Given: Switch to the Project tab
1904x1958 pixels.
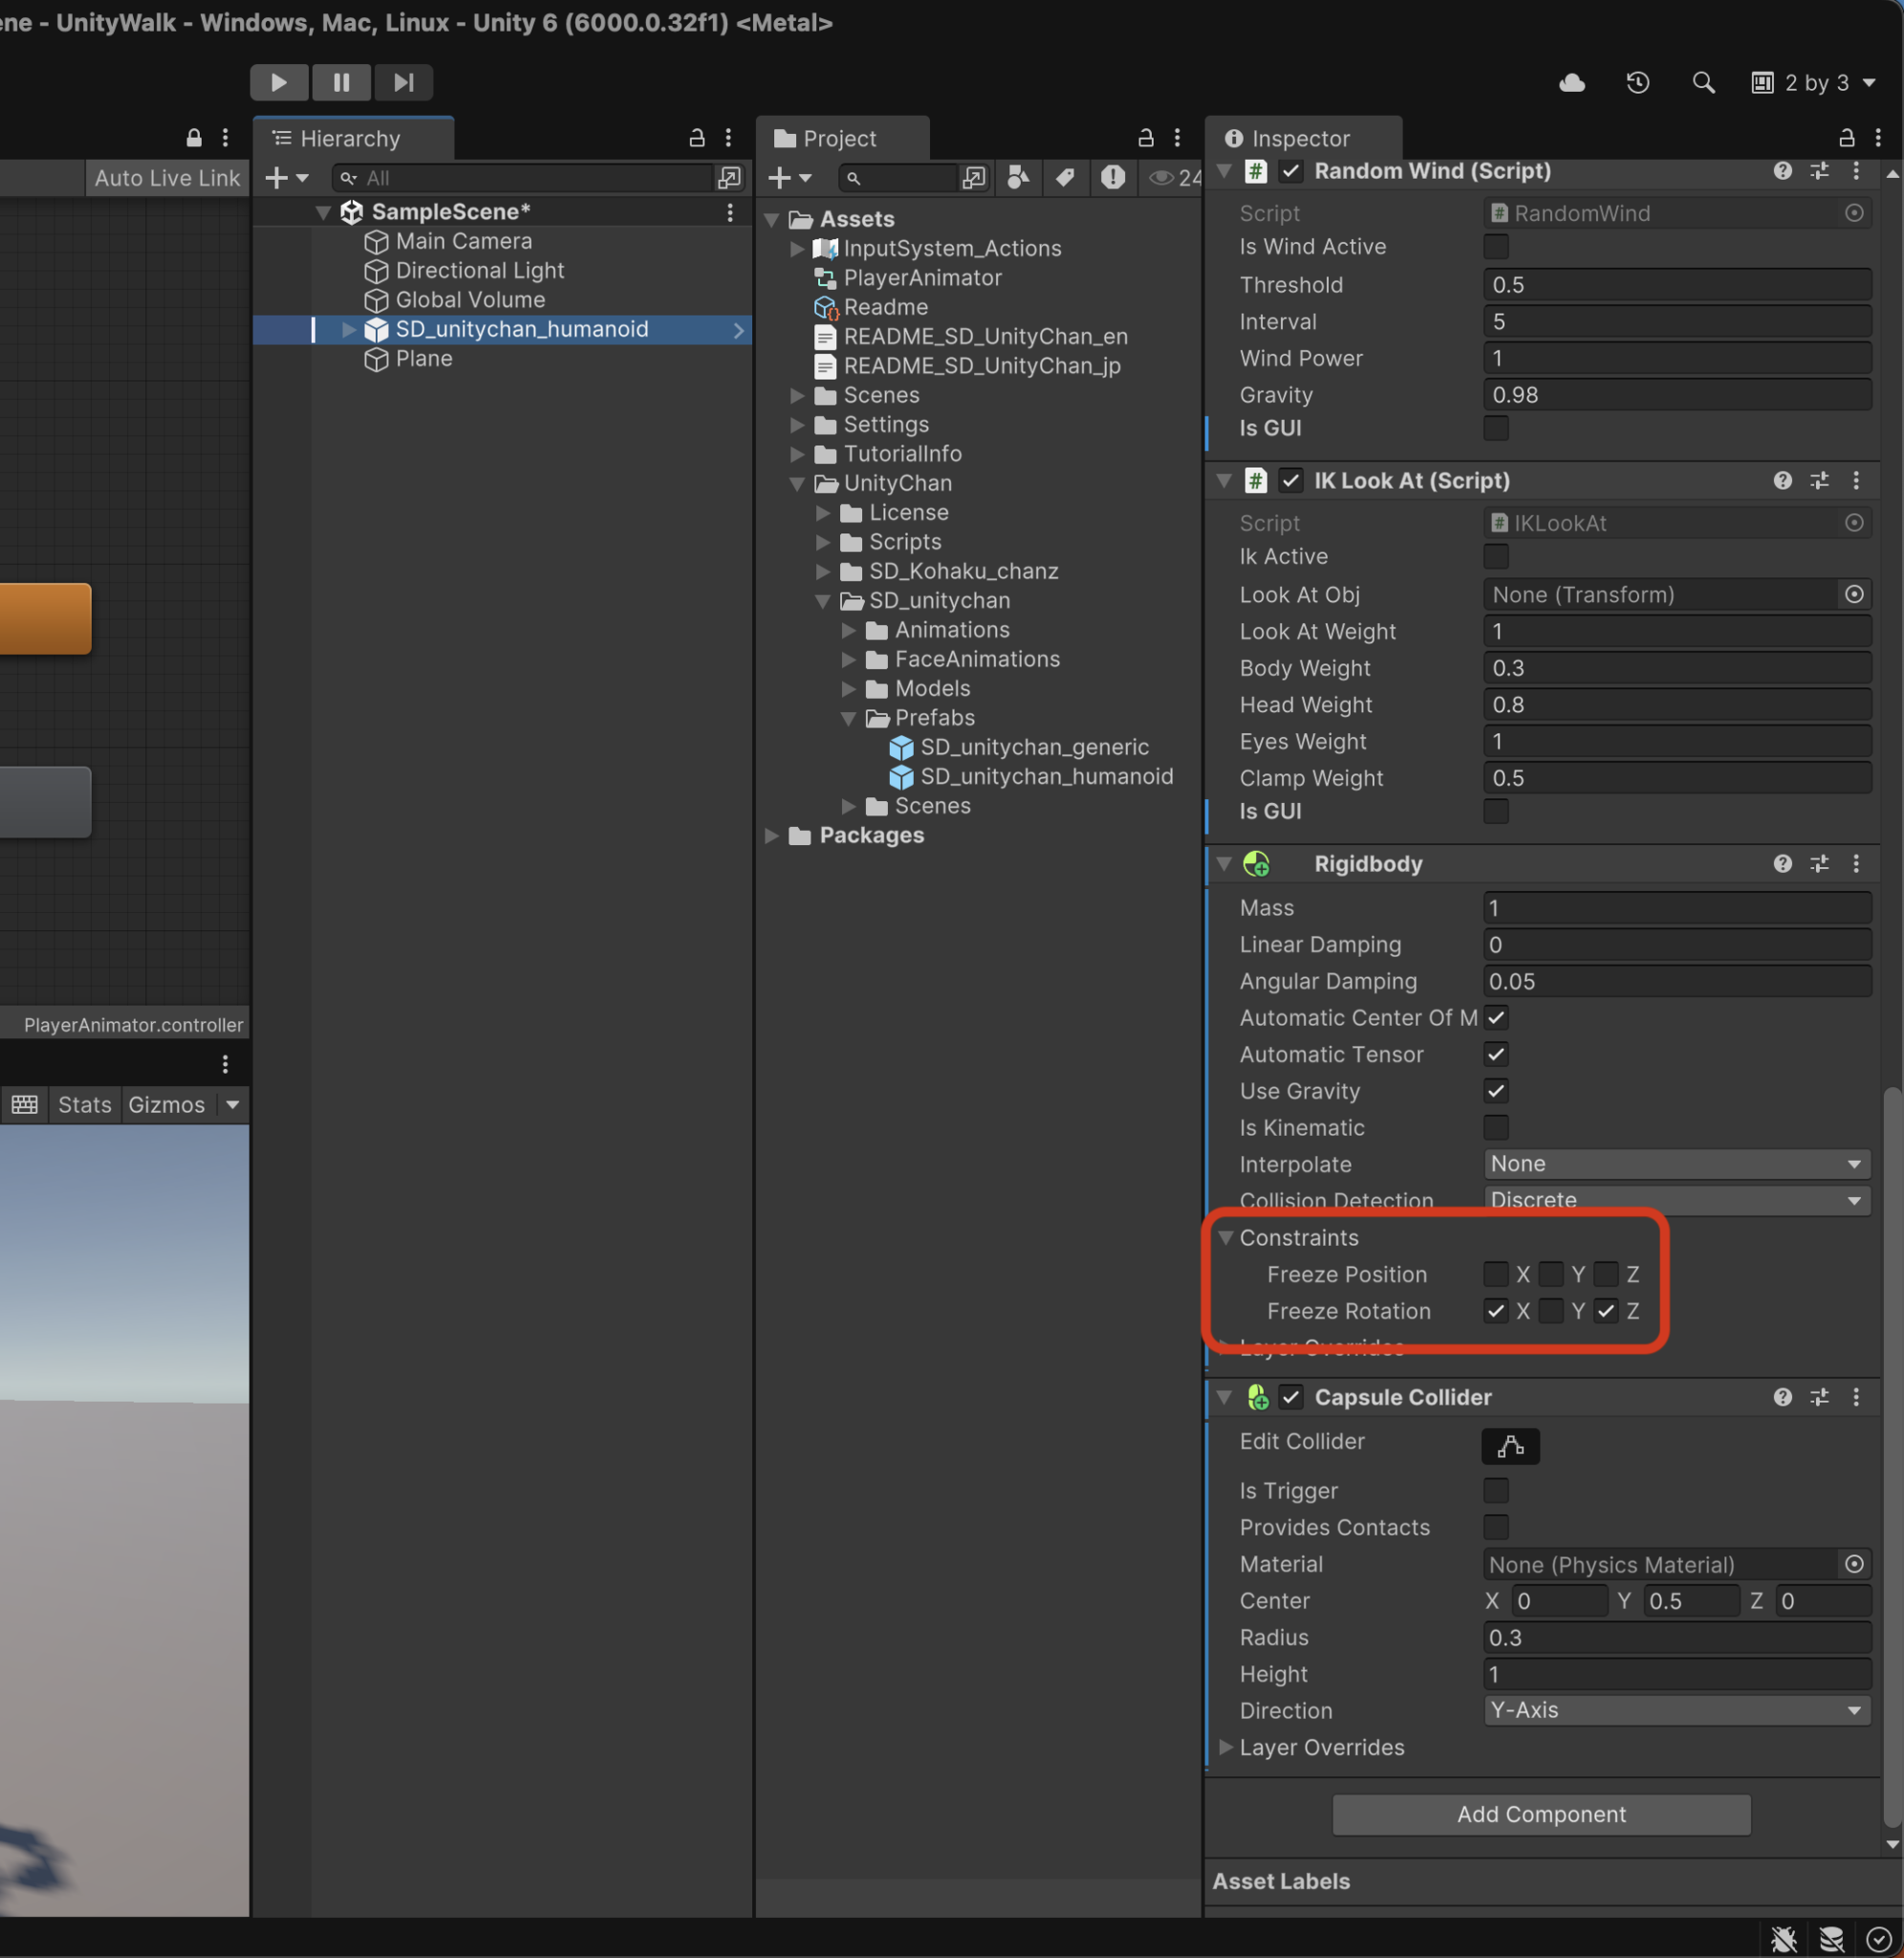Looking at the screenshot, I should tap(842, 138).
